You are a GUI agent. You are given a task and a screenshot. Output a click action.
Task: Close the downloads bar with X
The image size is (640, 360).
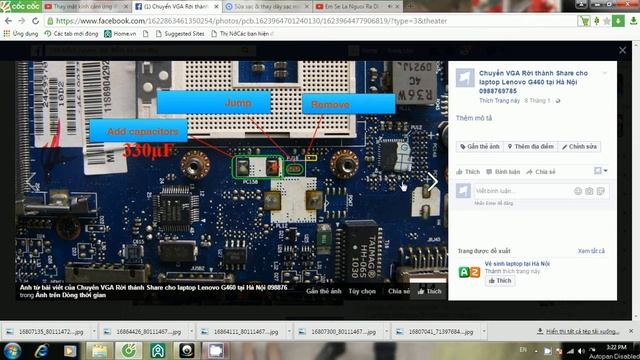pos(631,331)
